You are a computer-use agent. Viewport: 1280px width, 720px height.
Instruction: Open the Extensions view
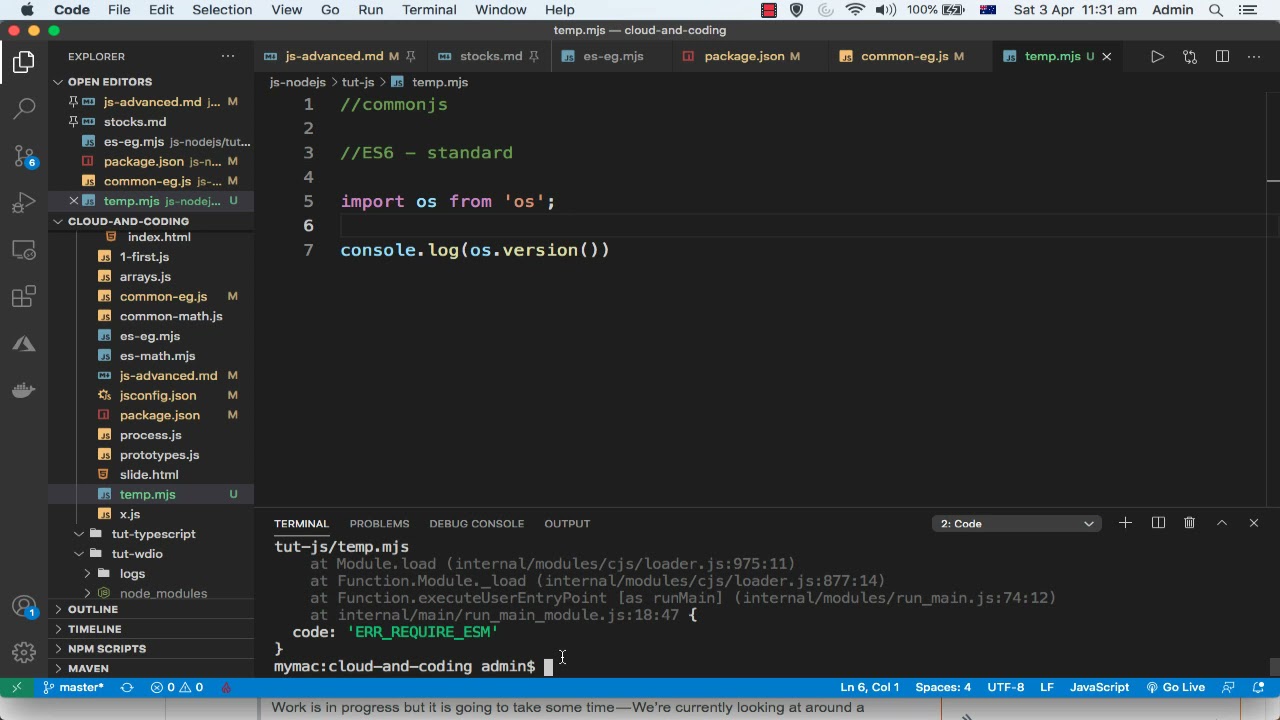tap(24, 297)
